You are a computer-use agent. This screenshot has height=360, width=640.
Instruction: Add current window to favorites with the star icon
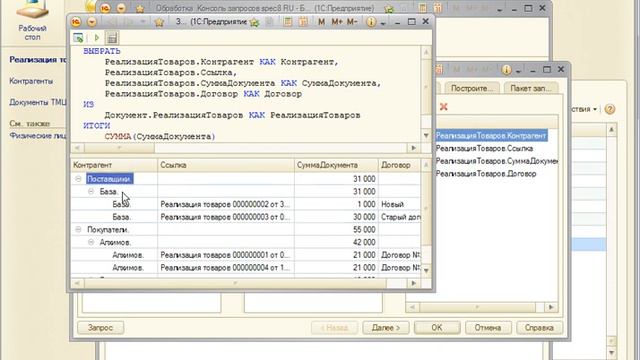click(159, 22)
